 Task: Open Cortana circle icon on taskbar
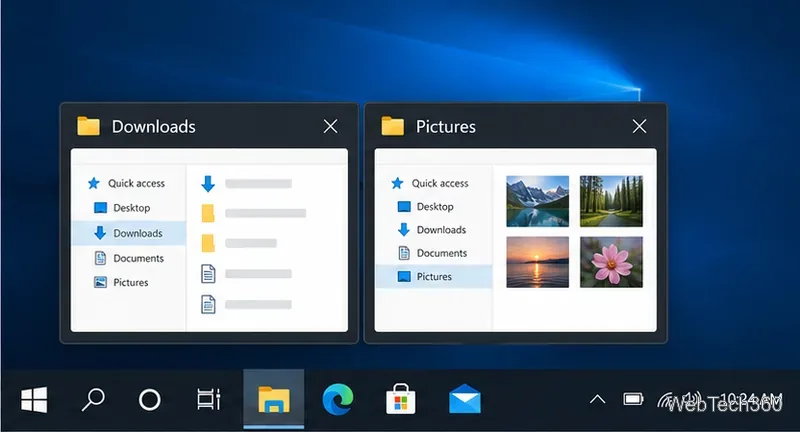coord(149,400)
